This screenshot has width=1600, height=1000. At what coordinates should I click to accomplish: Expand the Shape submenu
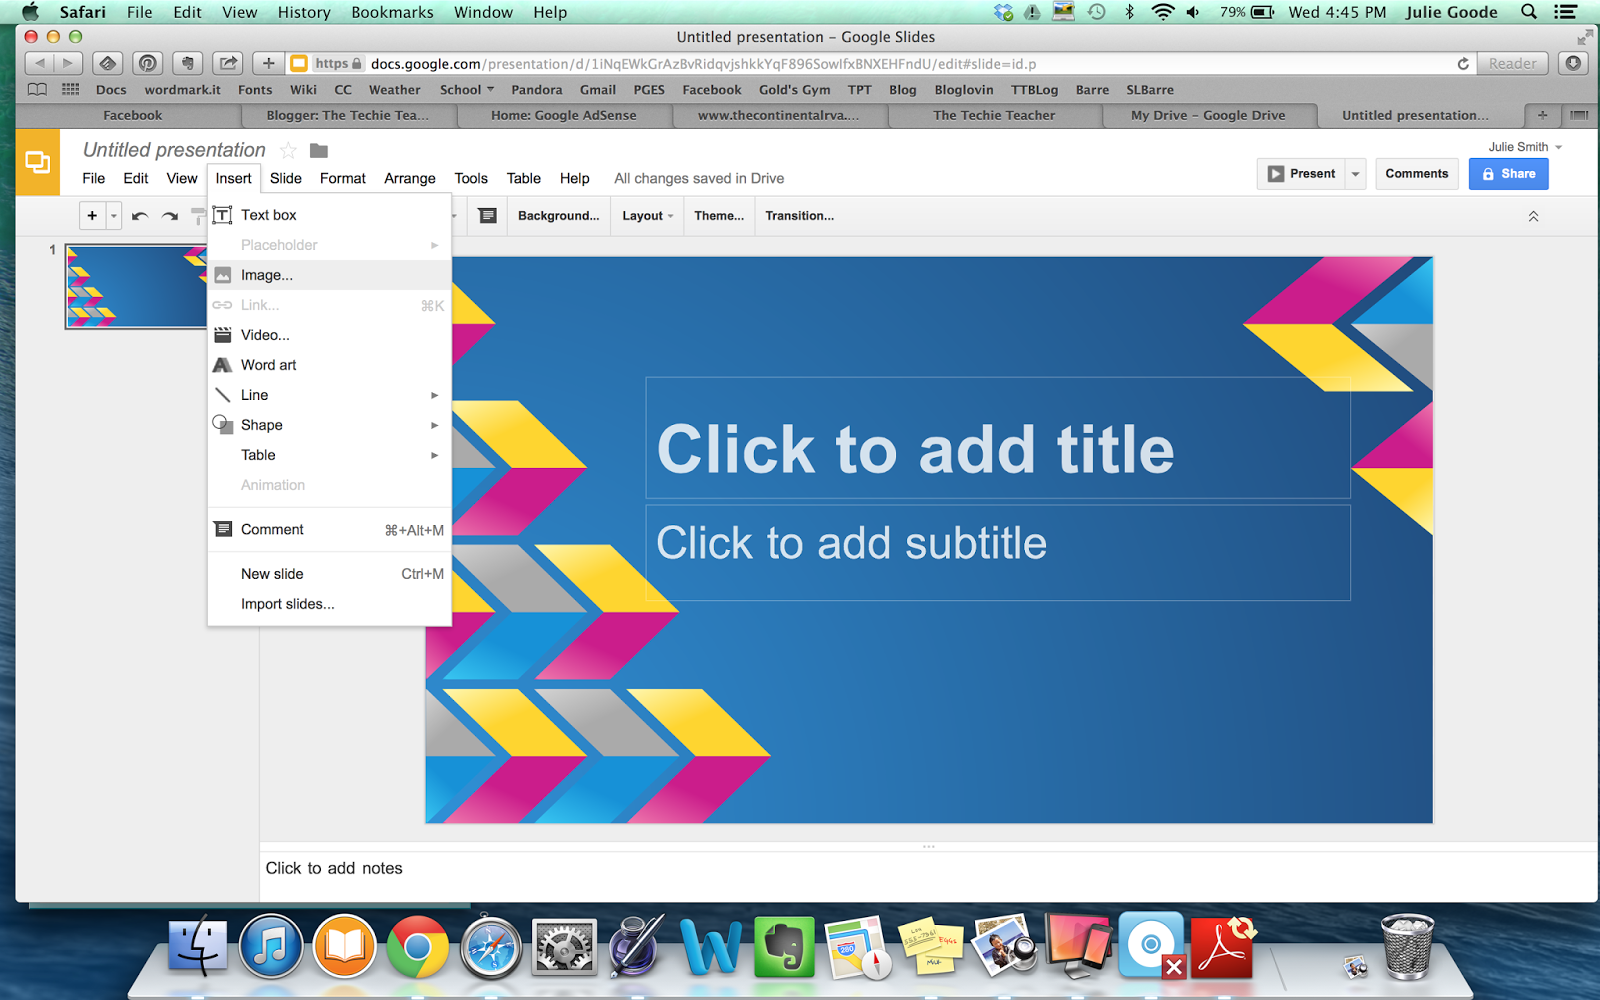click(x=330, y=425)
